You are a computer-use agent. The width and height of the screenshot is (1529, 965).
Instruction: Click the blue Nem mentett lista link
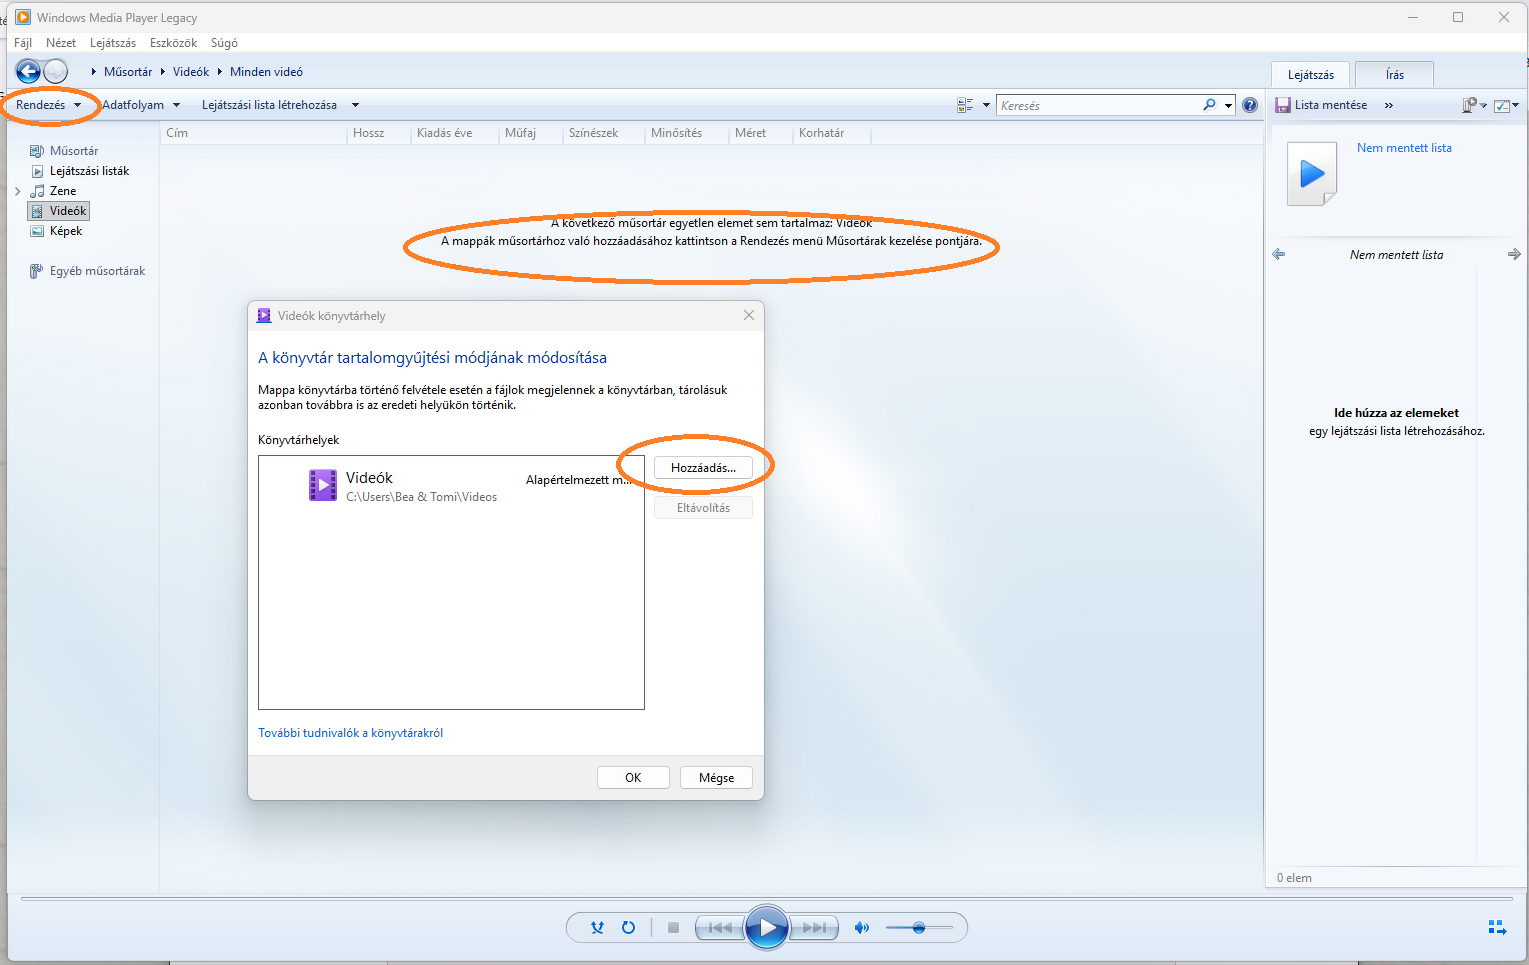click(x=1404, y=148)
